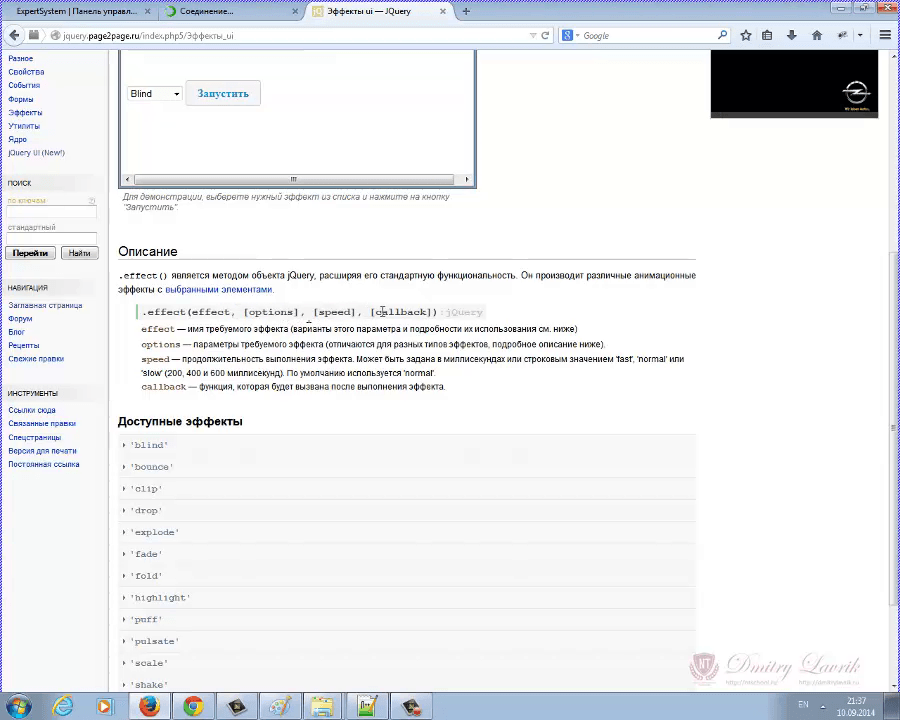The width and height of the screenshot is (900, 720).
Task: Close the Эффекты ui — JQuery tab
Action: point(443,11)
